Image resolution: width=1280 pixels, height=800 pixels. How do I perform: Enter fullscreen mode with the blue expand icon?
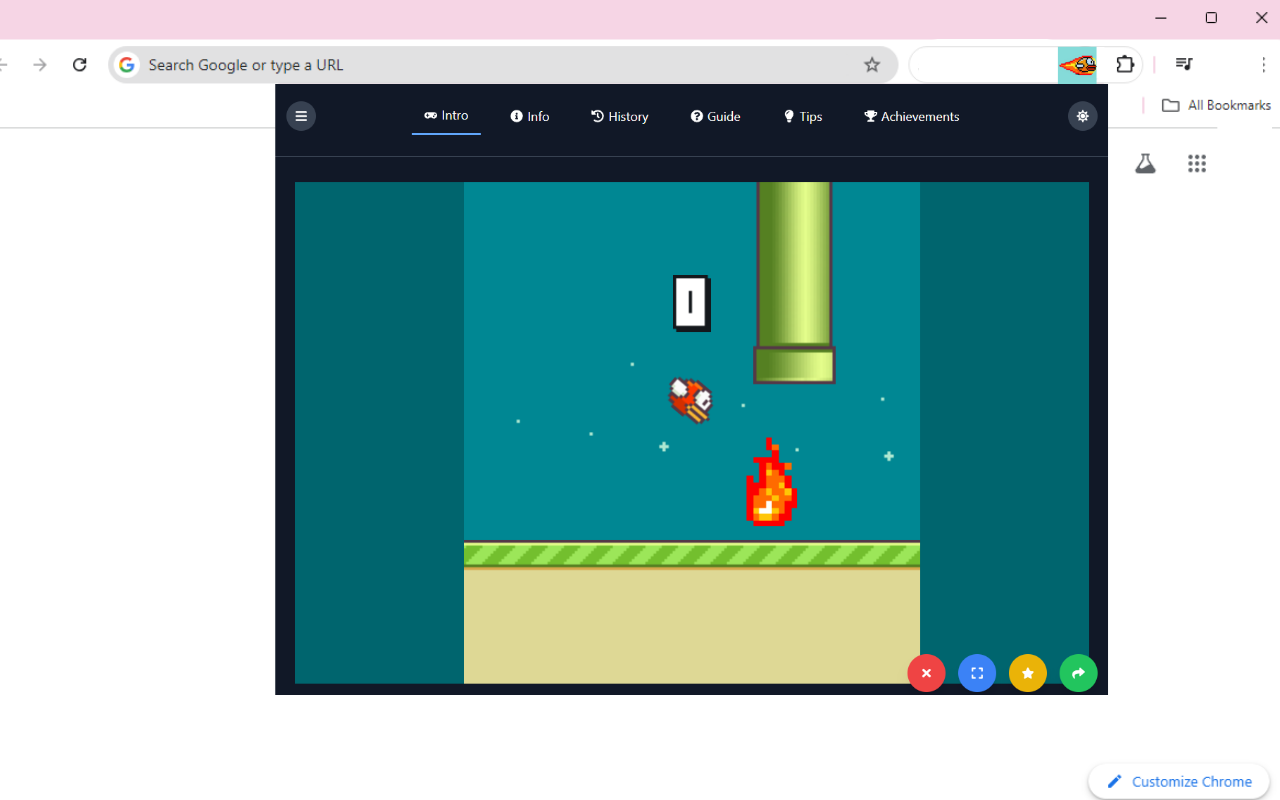[x=976, y=673]
